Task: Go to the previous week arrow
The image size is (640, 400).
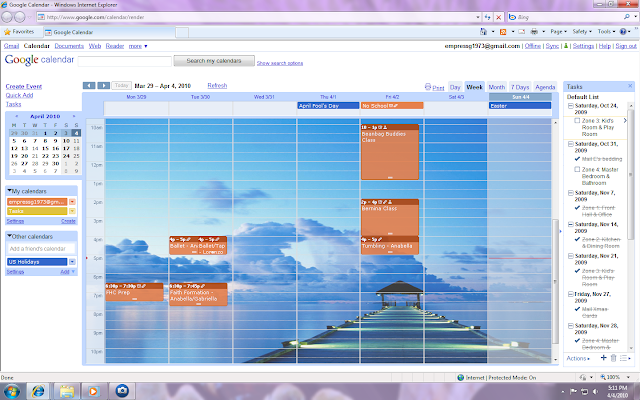Action: (x=89, y=86)
